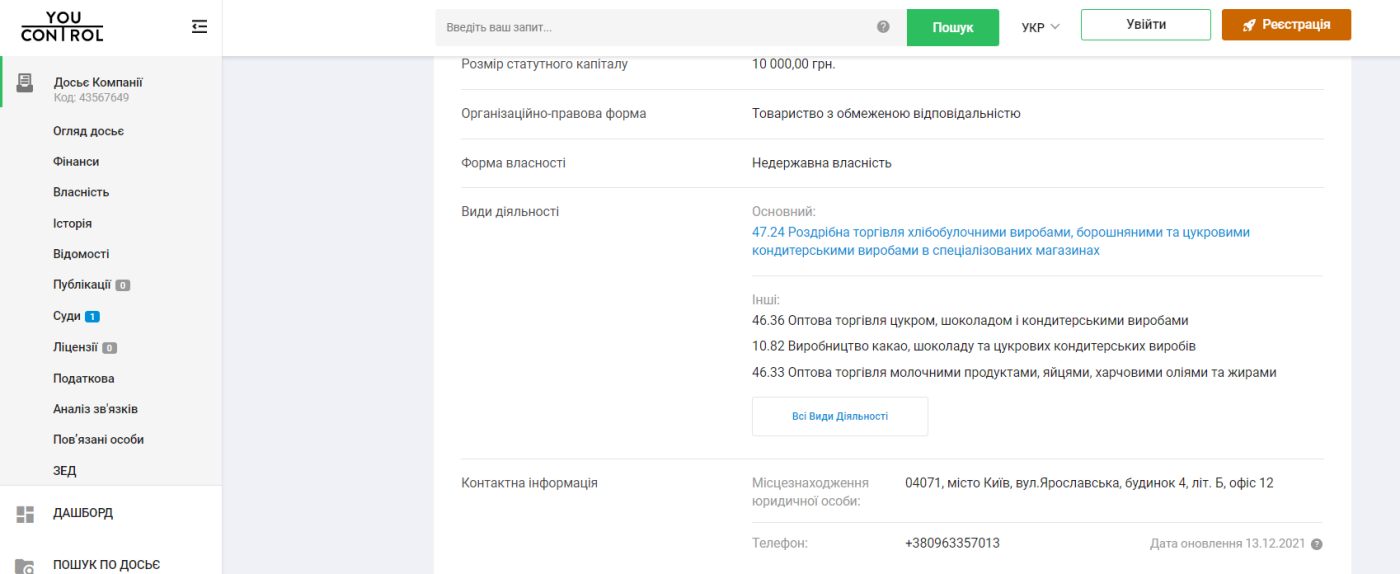Open Аналіз зв'язків section
The image size is (1400, 574).
pos(96,409)
